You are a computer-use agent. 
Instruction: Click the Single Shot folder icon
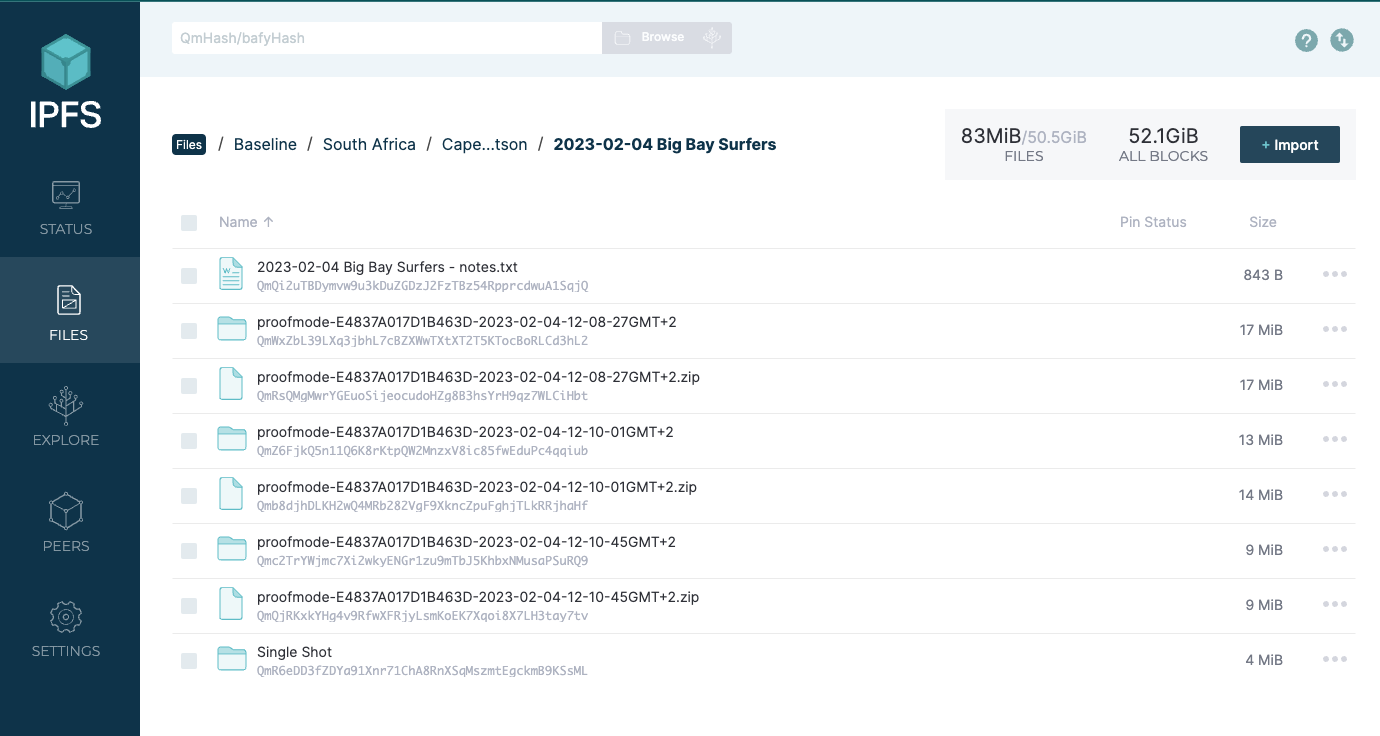point(231,660)
